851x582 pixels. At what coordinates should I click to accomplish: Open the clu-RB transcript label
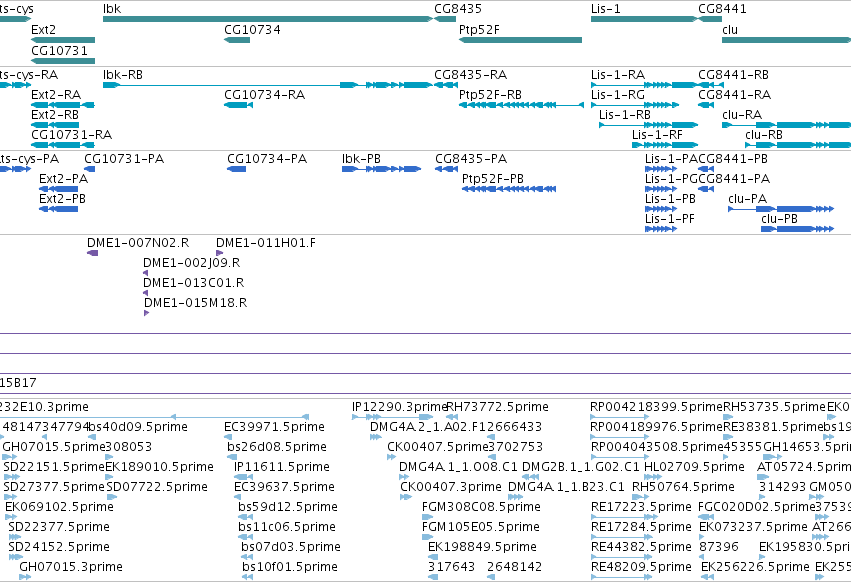coord(764,135)
